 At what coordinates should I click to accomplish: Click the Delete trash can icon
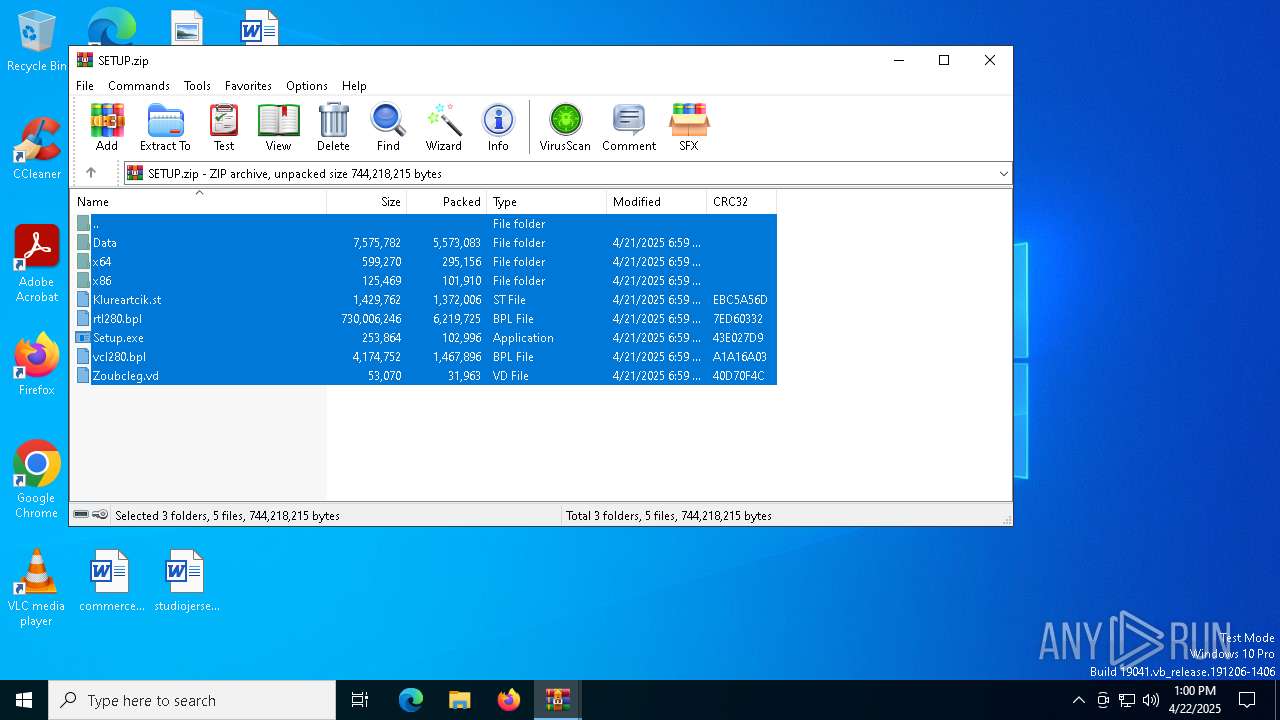333,127
